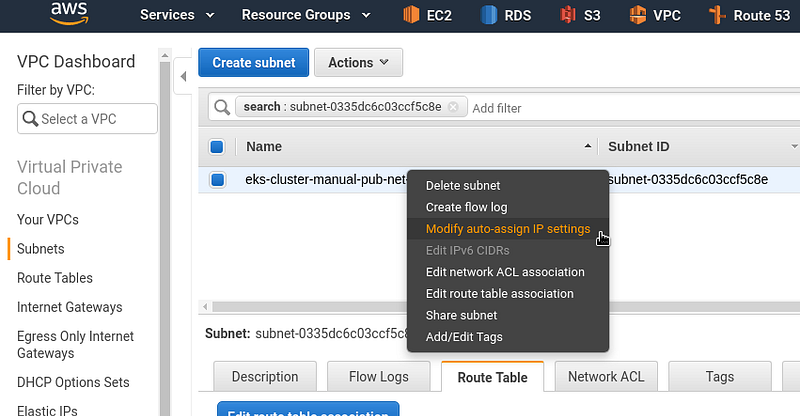Screen dimensions: 800x416
Task: Expand the Resource Groups dropdown
Action: [306, 15]
